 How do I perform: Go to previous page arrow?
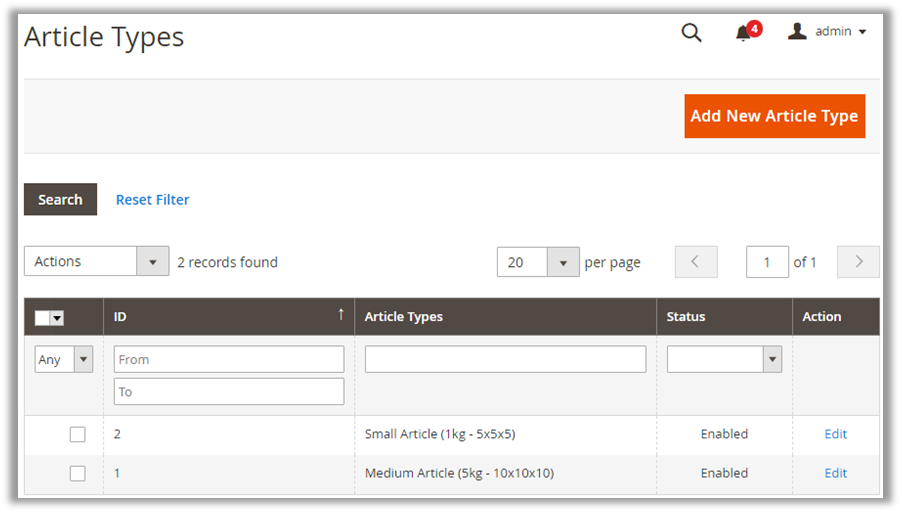(x=696, y=262)
